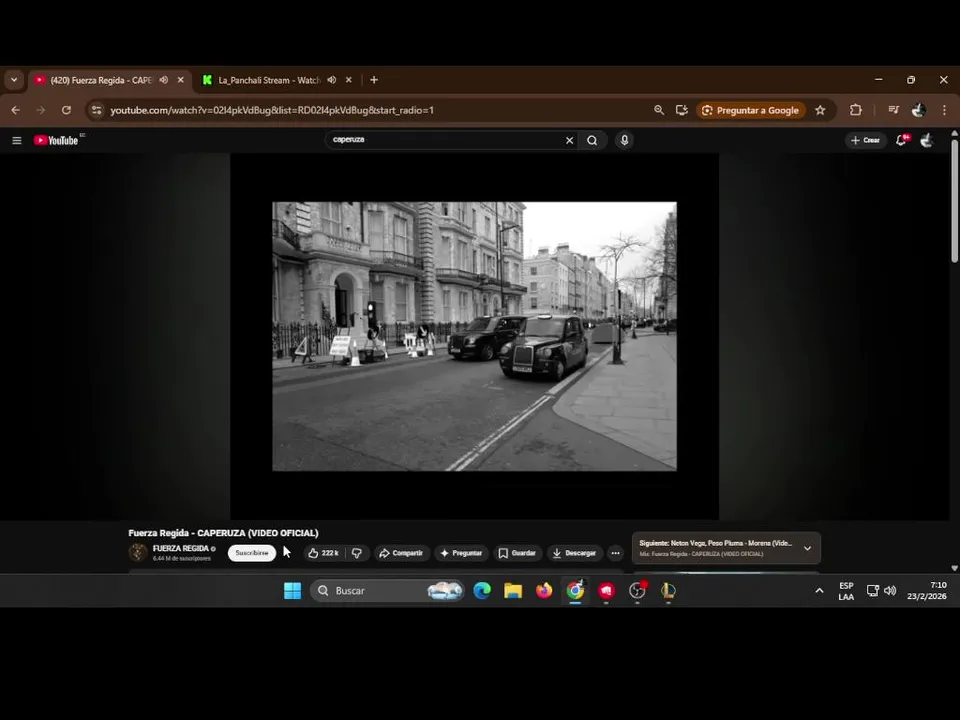Open the Windows Start menu
The width and height of the screenshot is (960, 720).
[x=293, y=591]
